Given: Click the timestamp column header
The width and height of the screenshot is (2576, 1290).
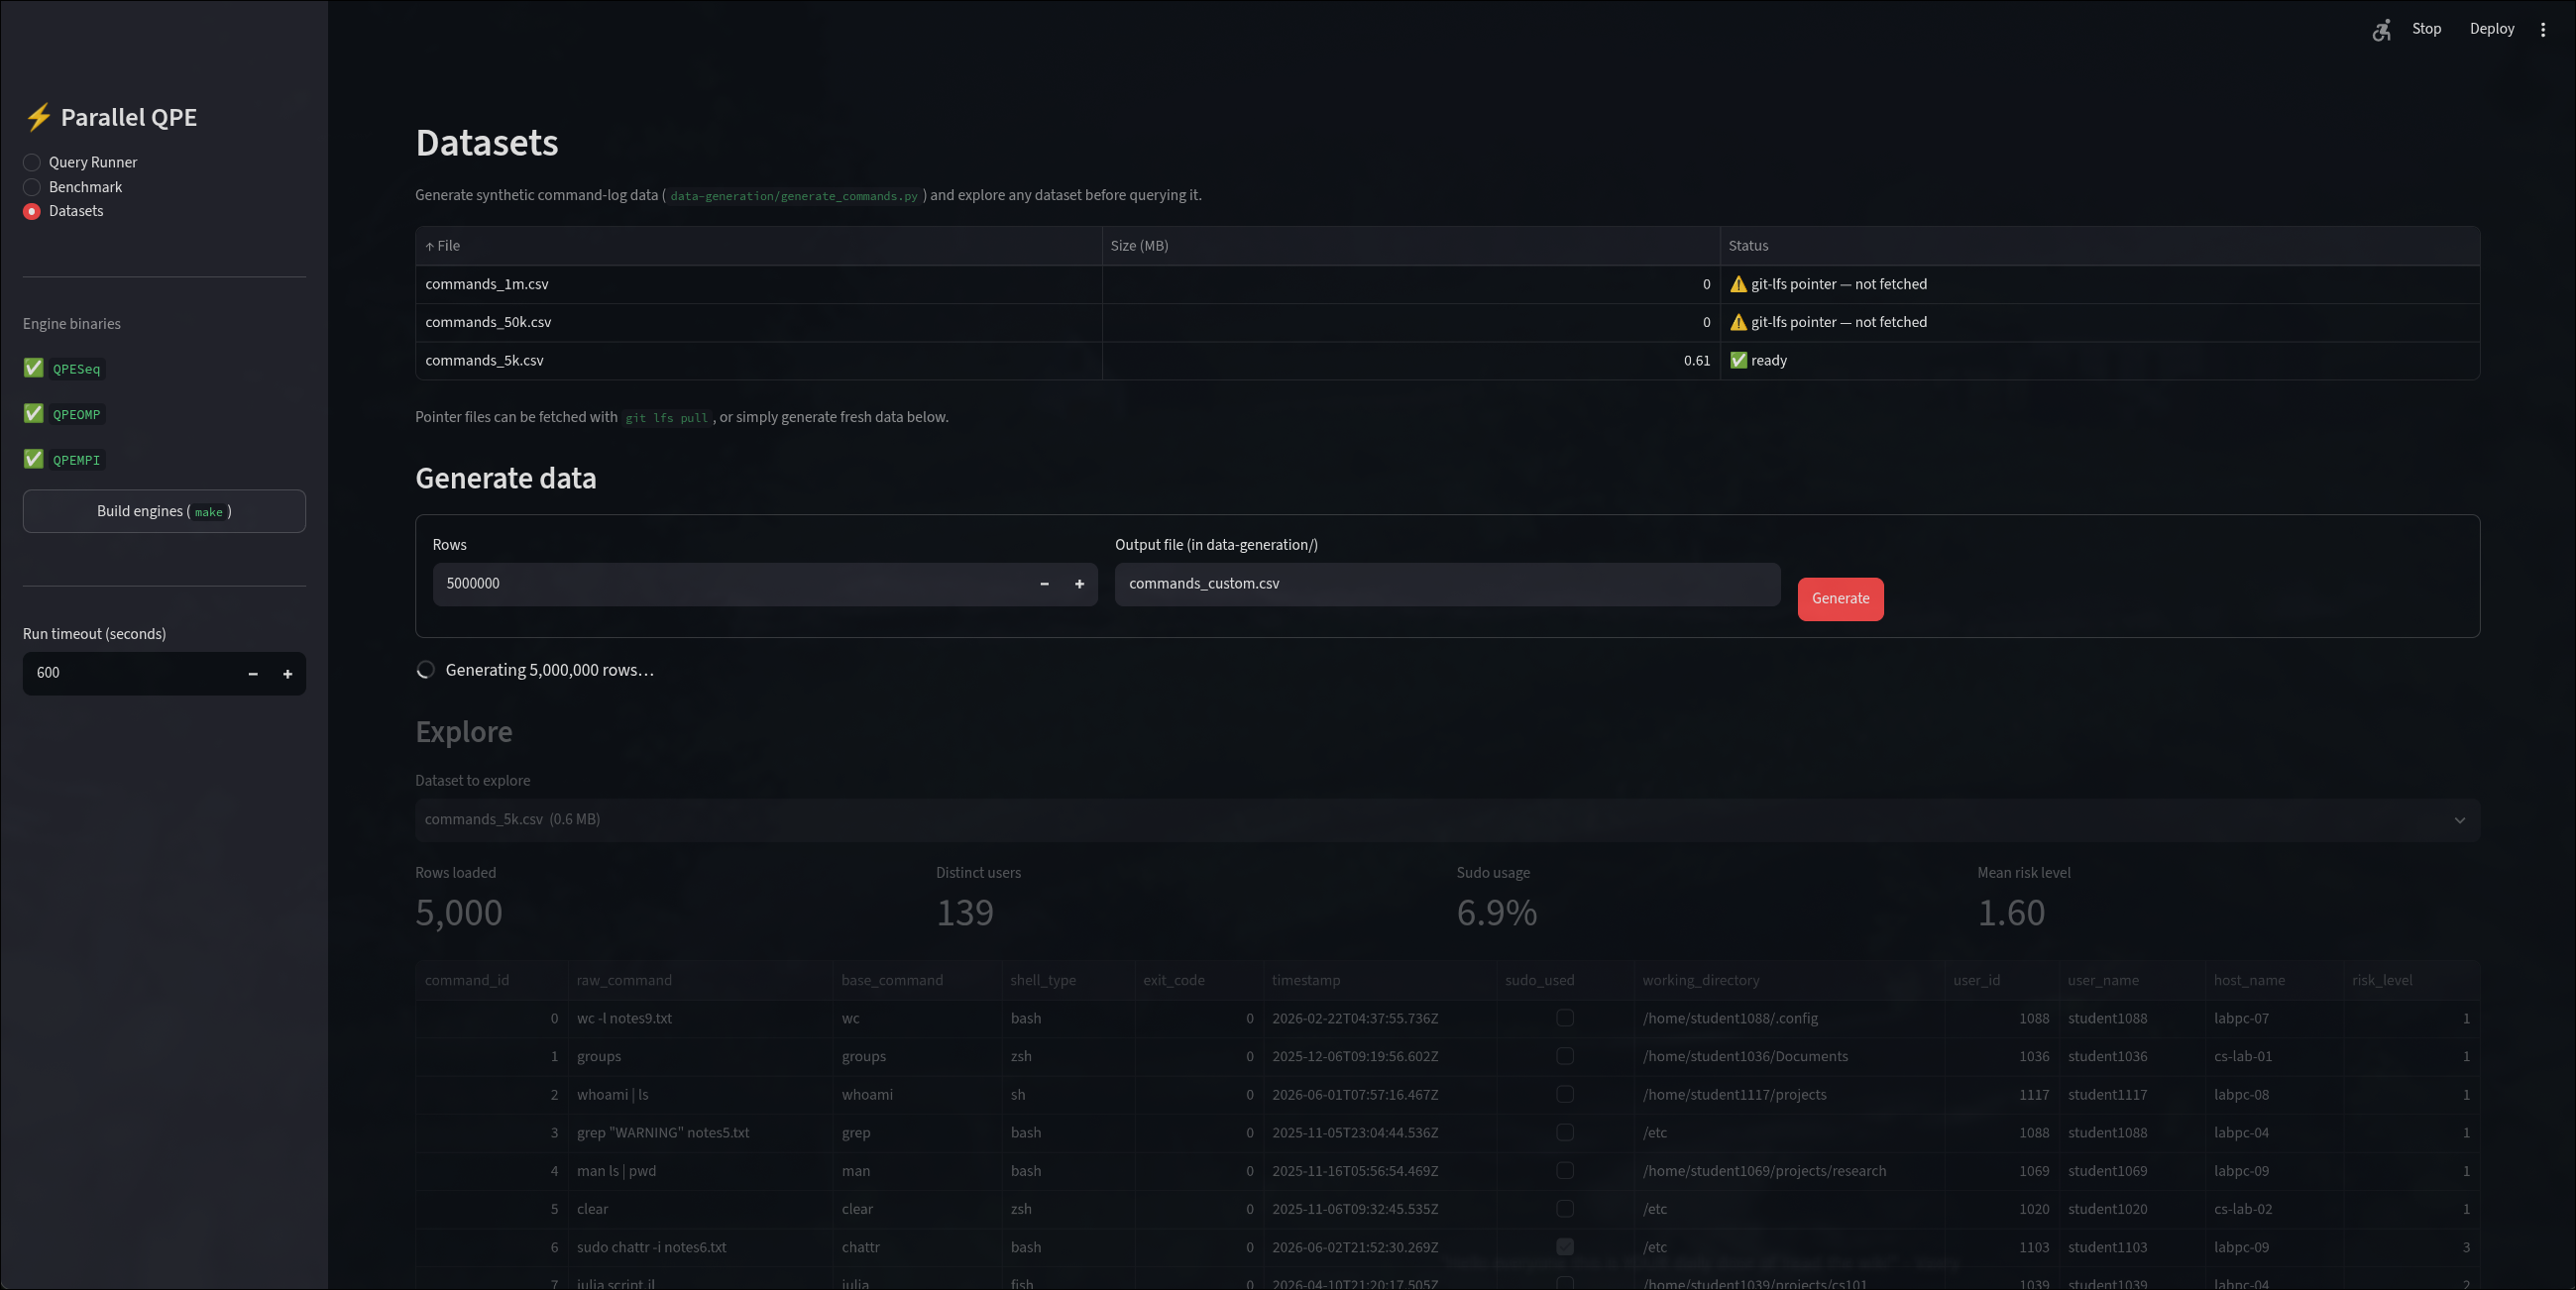Looking at the screenshot, I should [1380, 980].
